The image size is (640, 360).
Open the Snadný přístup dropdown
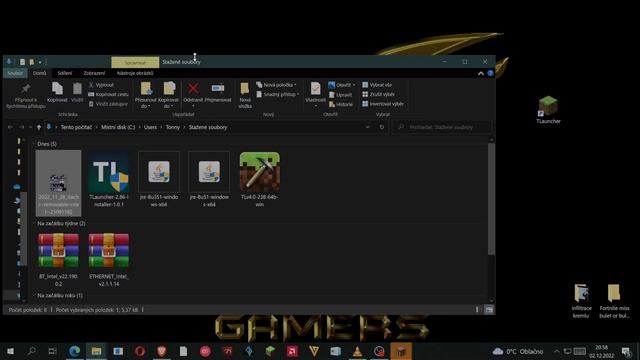click(x=278, y=94)
